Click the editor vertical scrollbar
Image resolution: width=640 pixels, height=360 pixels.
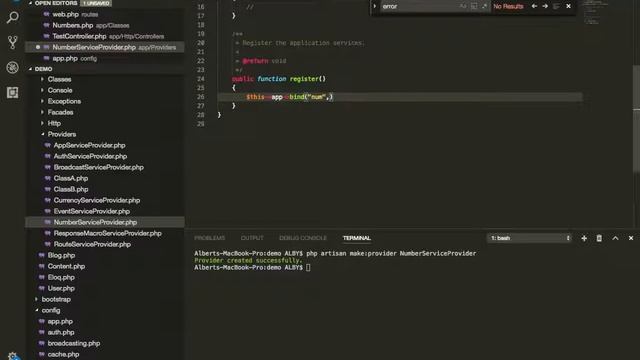coord(636,118)
